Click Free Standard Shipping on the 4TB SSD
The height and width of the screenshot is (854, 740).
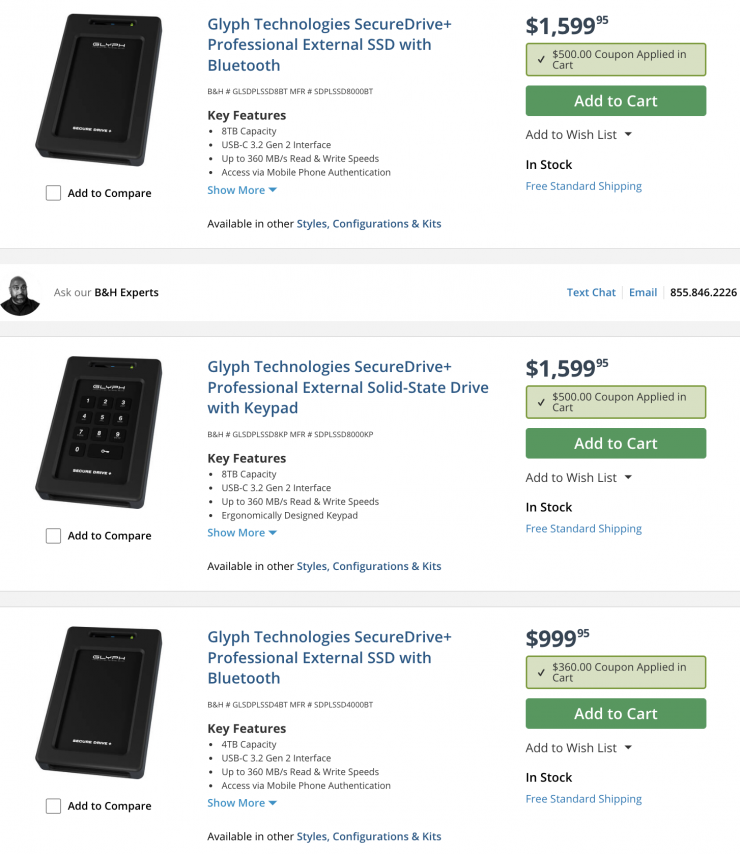pos(583,799)
